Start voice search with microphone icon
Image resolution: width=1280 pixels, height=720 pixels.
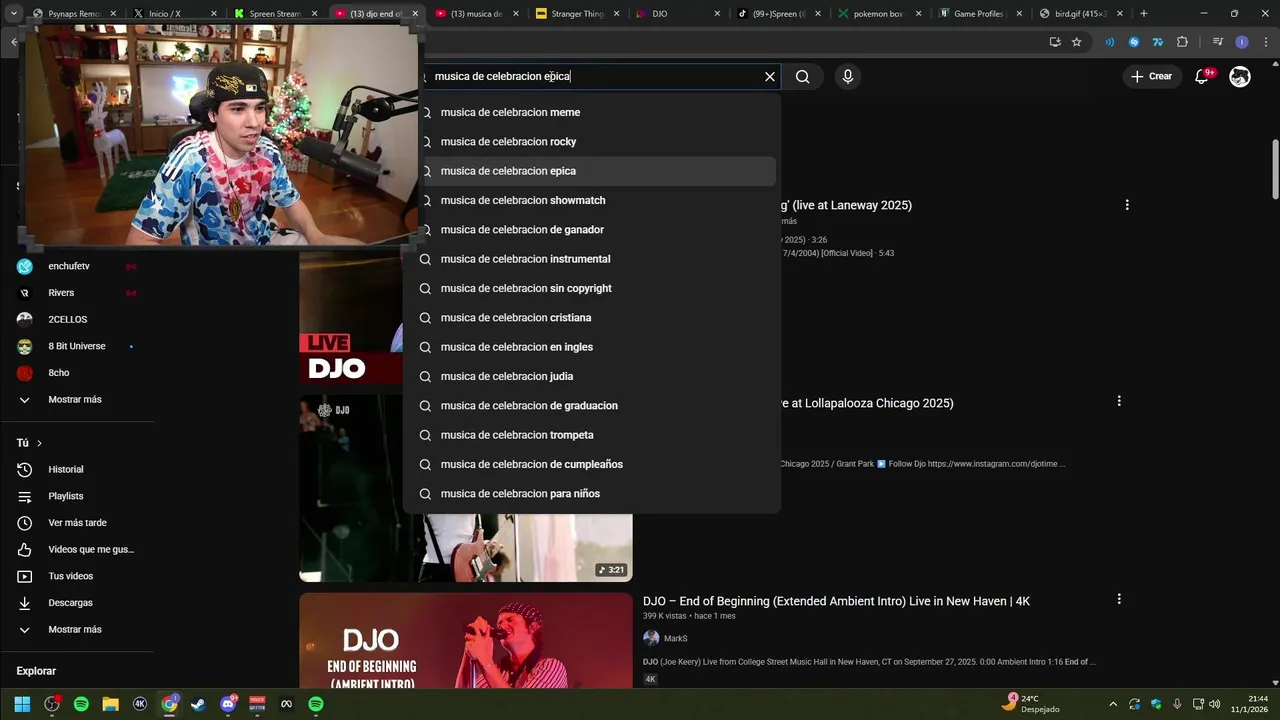pos(848,77)
